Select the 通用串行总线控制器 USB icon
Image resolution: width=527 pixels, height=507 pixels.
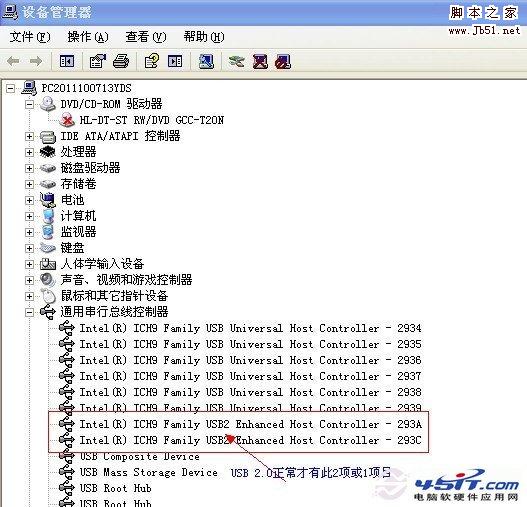(48, 312)
